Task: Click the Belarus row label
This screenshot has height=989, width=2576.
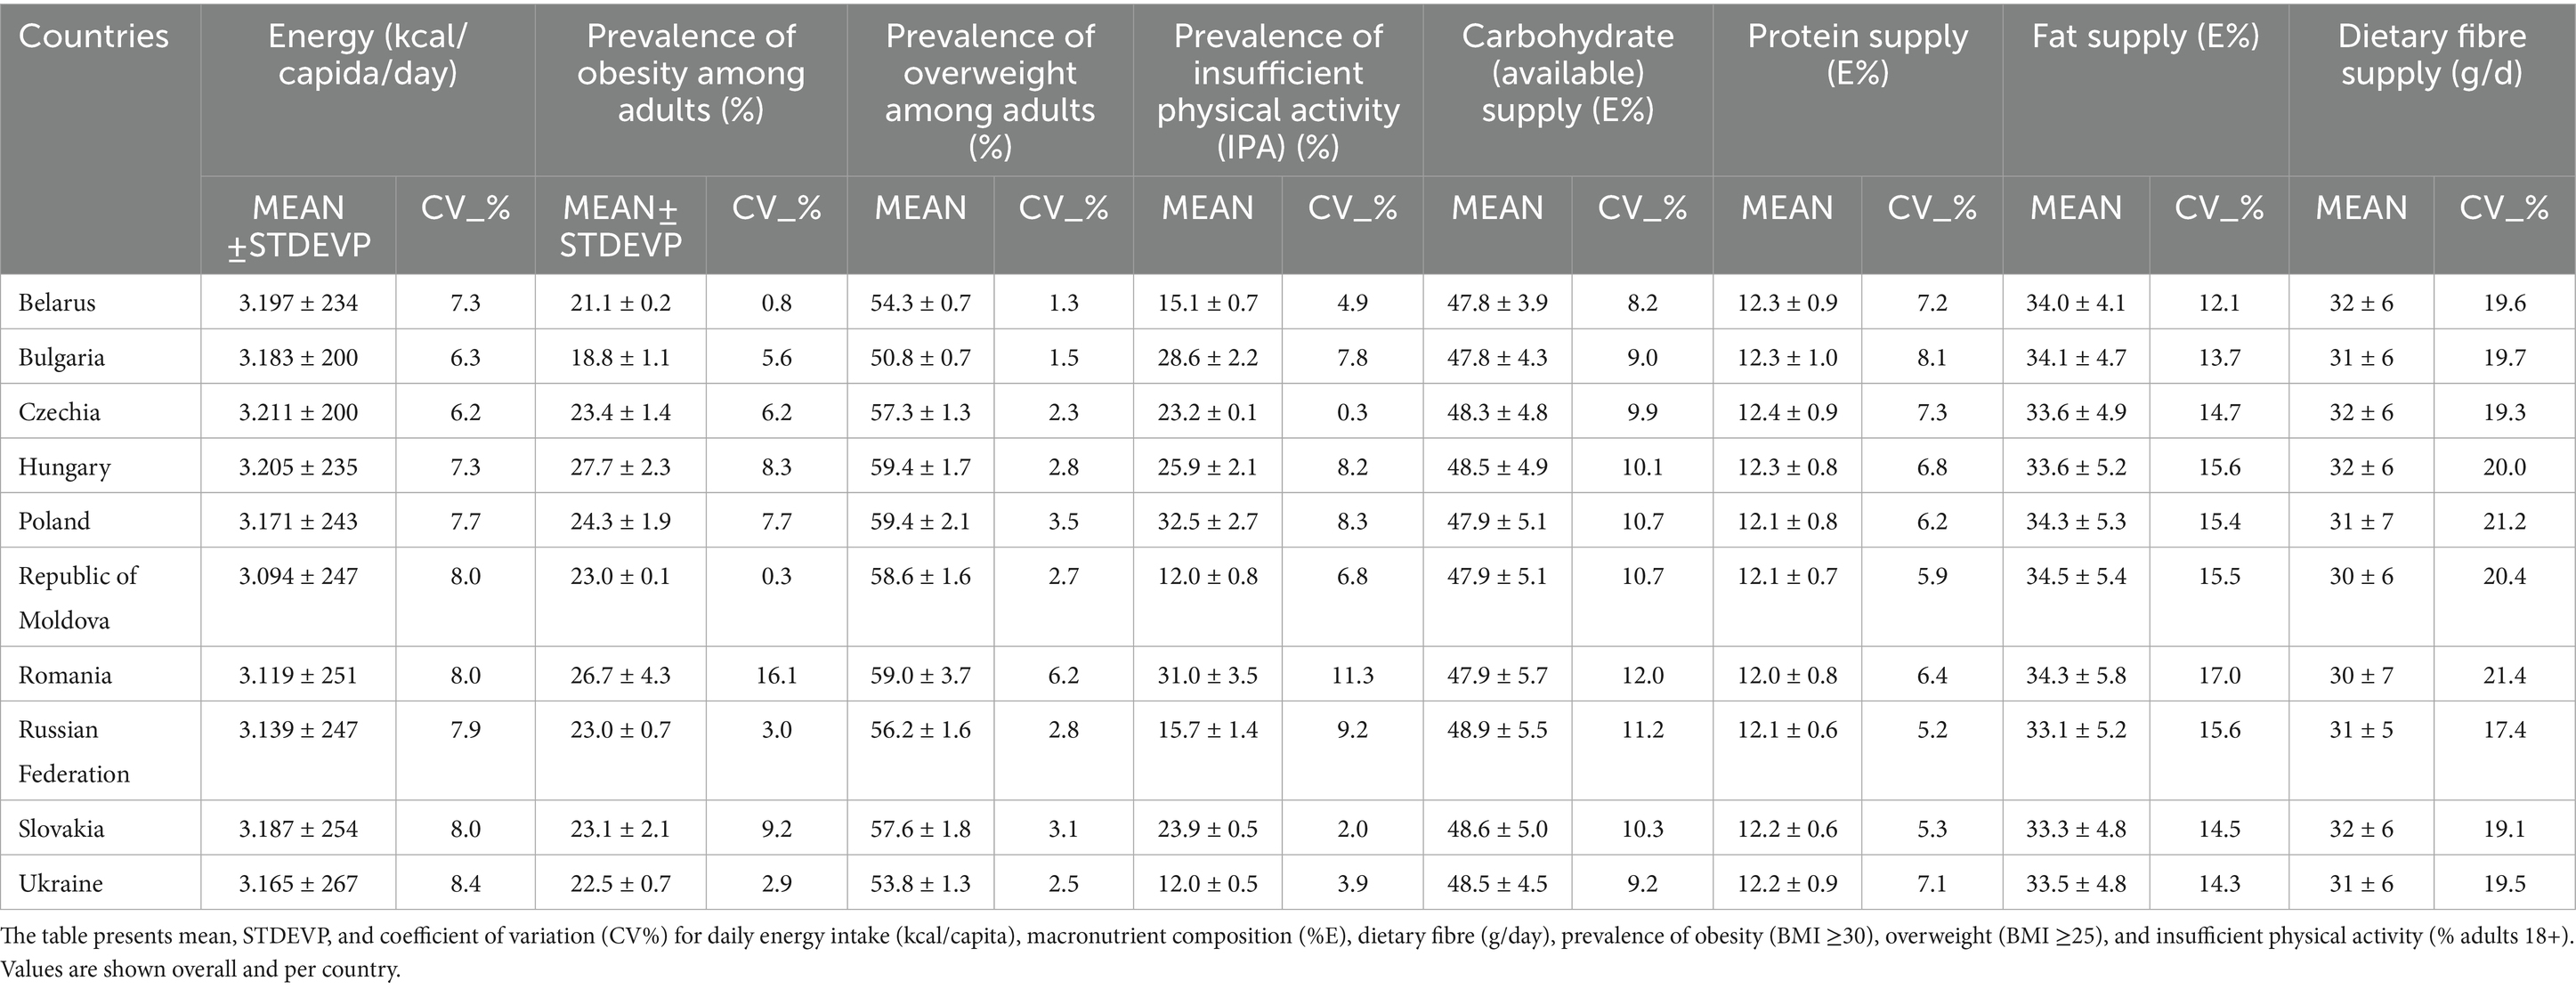Action: pyautogui.click(x=57, y=303)
